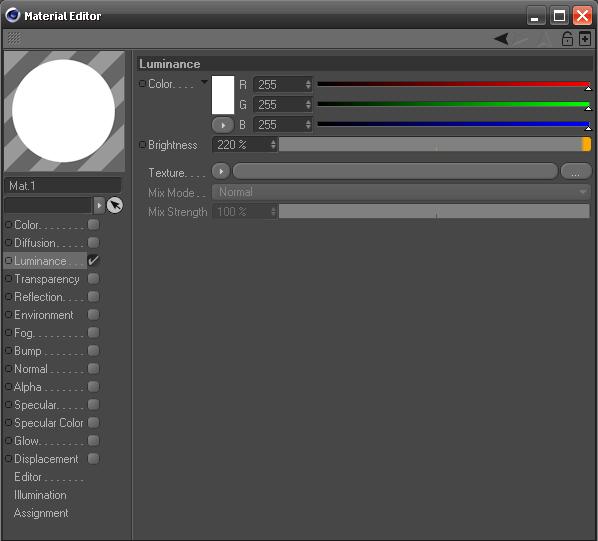The height and width of the screenshot is (541, 598).
Task: Open the Mix Mode Normal dropdown
Action: pos(401,192)
